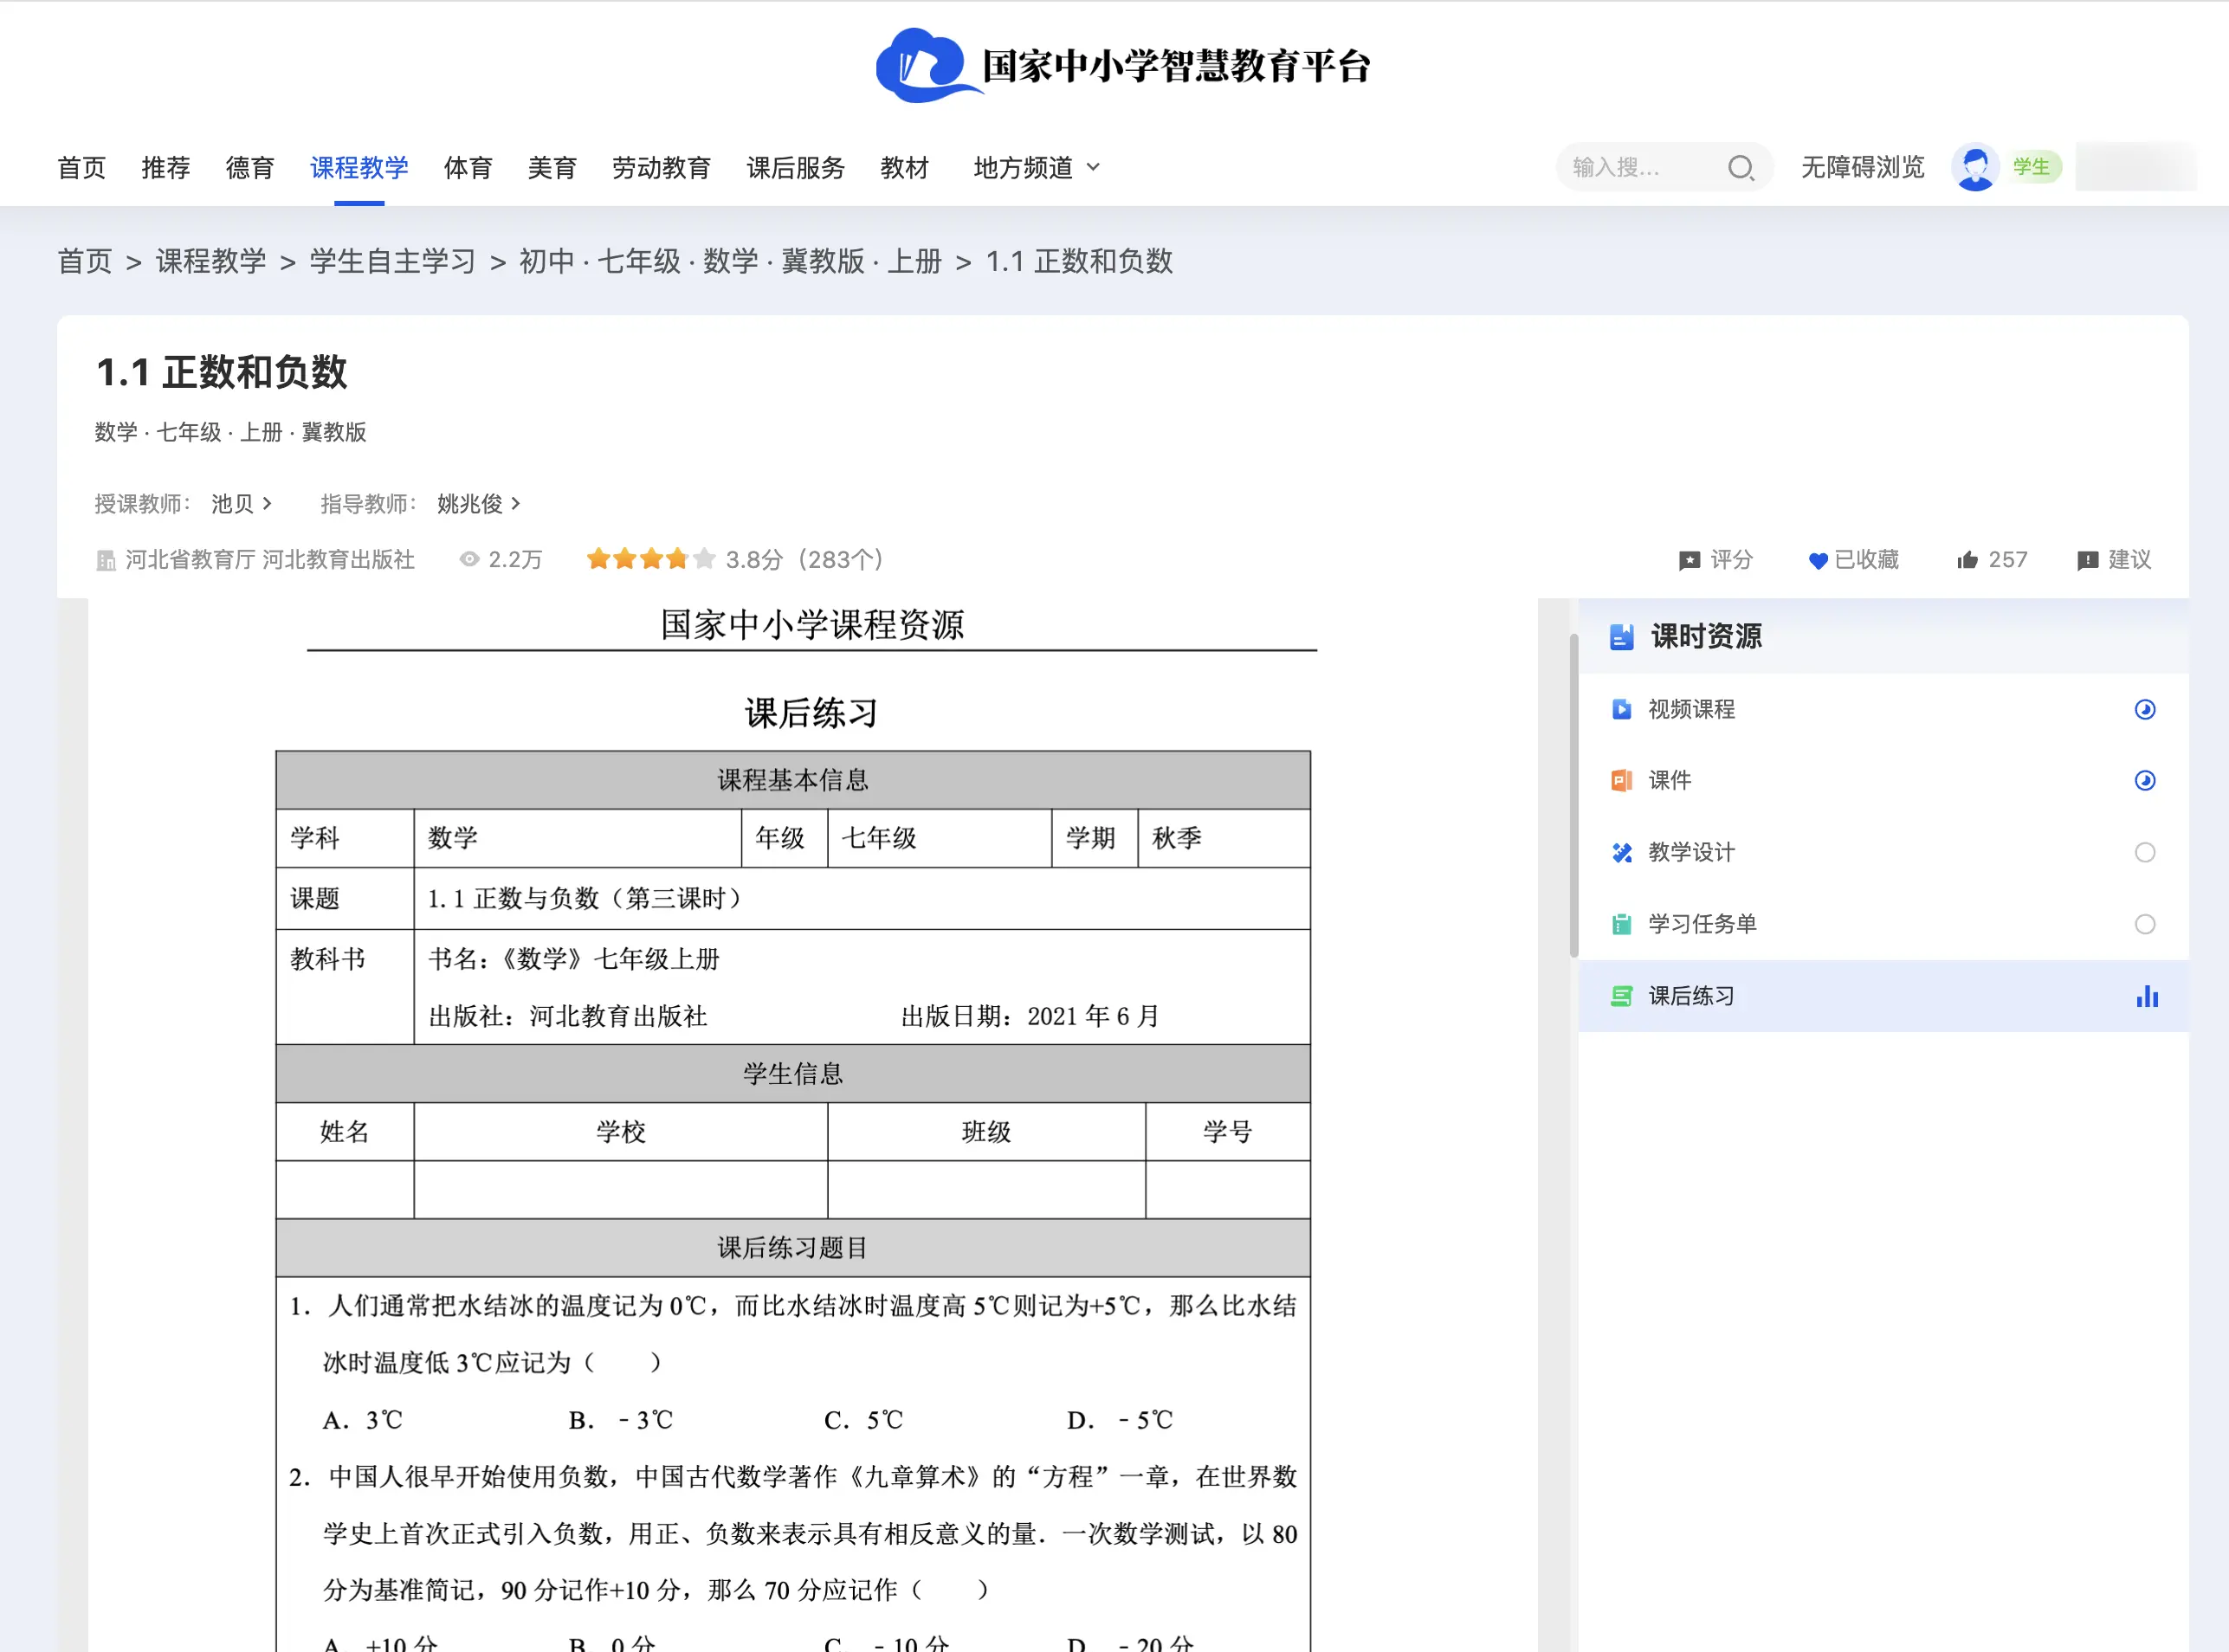Expand advisor 姚兆俊 details chevron
Screen dimensions: 2229x1652
click(515, 503)
